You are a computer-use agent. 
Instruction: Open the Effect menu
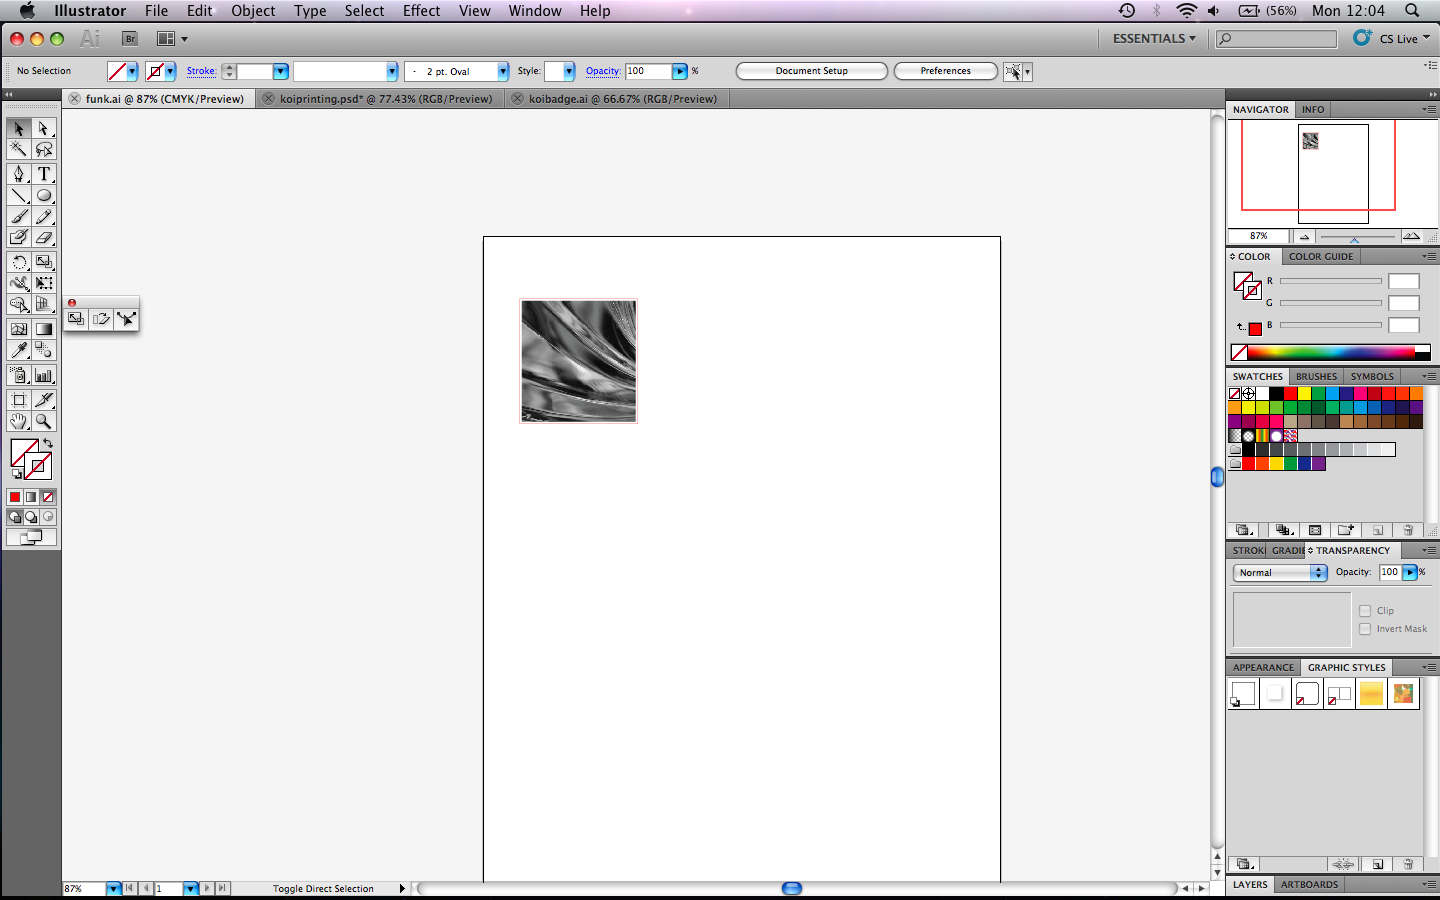click(421, 11)
